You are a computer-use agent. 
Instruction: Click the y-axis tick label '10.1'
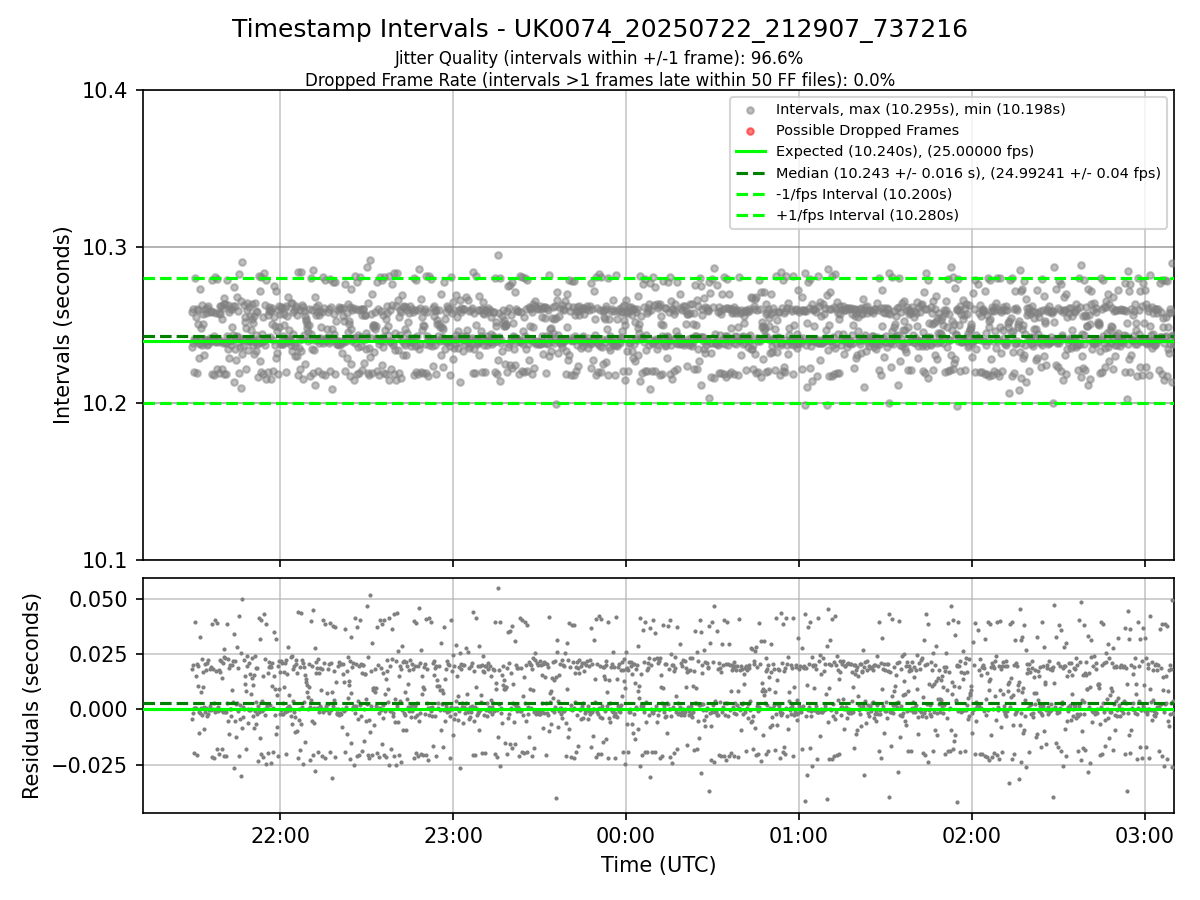point(106,560)
